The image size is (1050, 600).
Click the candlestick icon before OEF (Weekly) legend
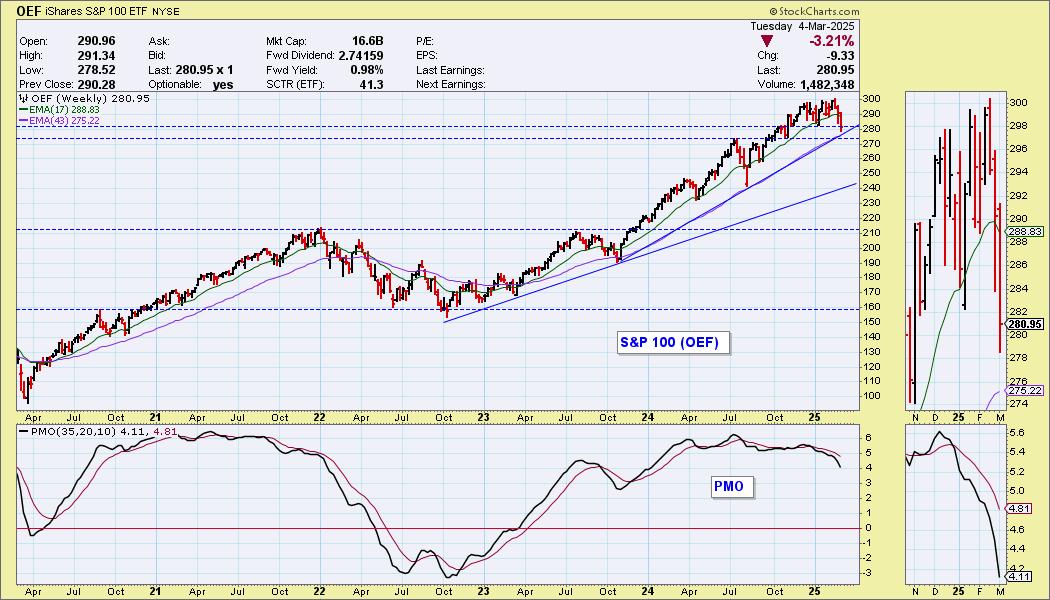pyautogui.click(x=21, y=98)
